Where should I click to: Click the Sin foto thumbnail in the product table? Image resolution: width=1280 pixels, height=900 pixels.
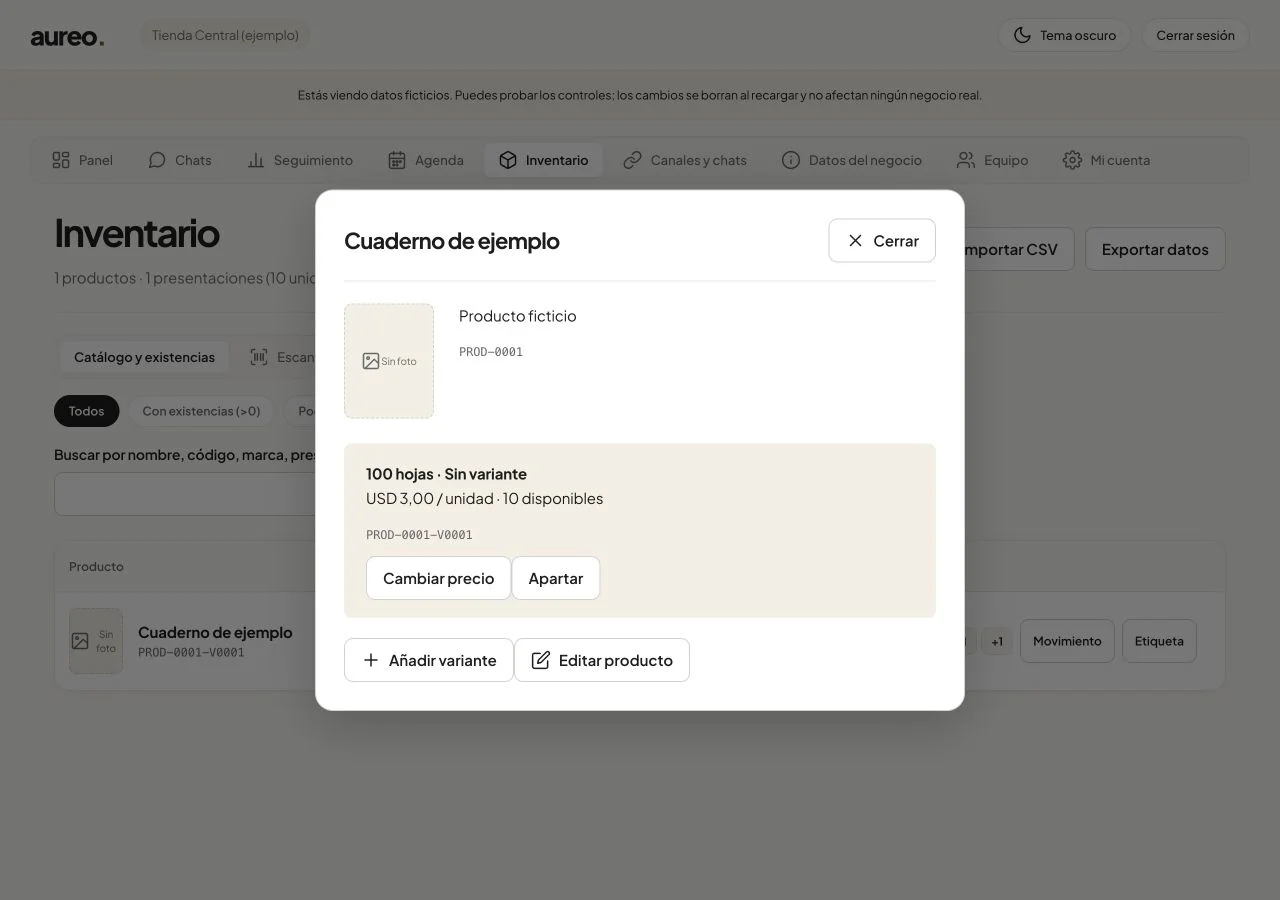(x=96, y=641)
